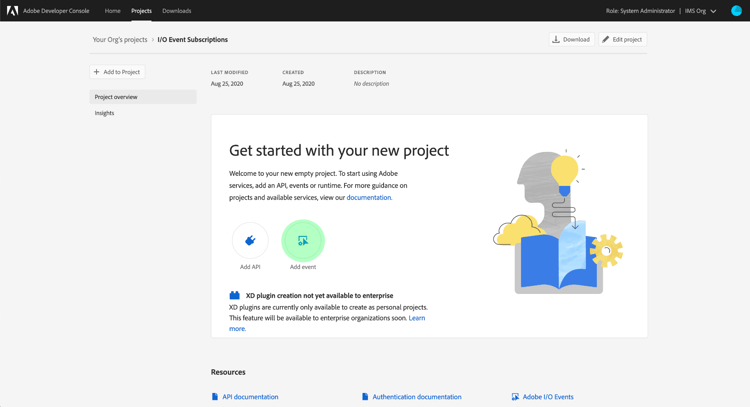
Task: Click the XD plugin brick icon
Action: pyautogui.click(x=234, y=295)
